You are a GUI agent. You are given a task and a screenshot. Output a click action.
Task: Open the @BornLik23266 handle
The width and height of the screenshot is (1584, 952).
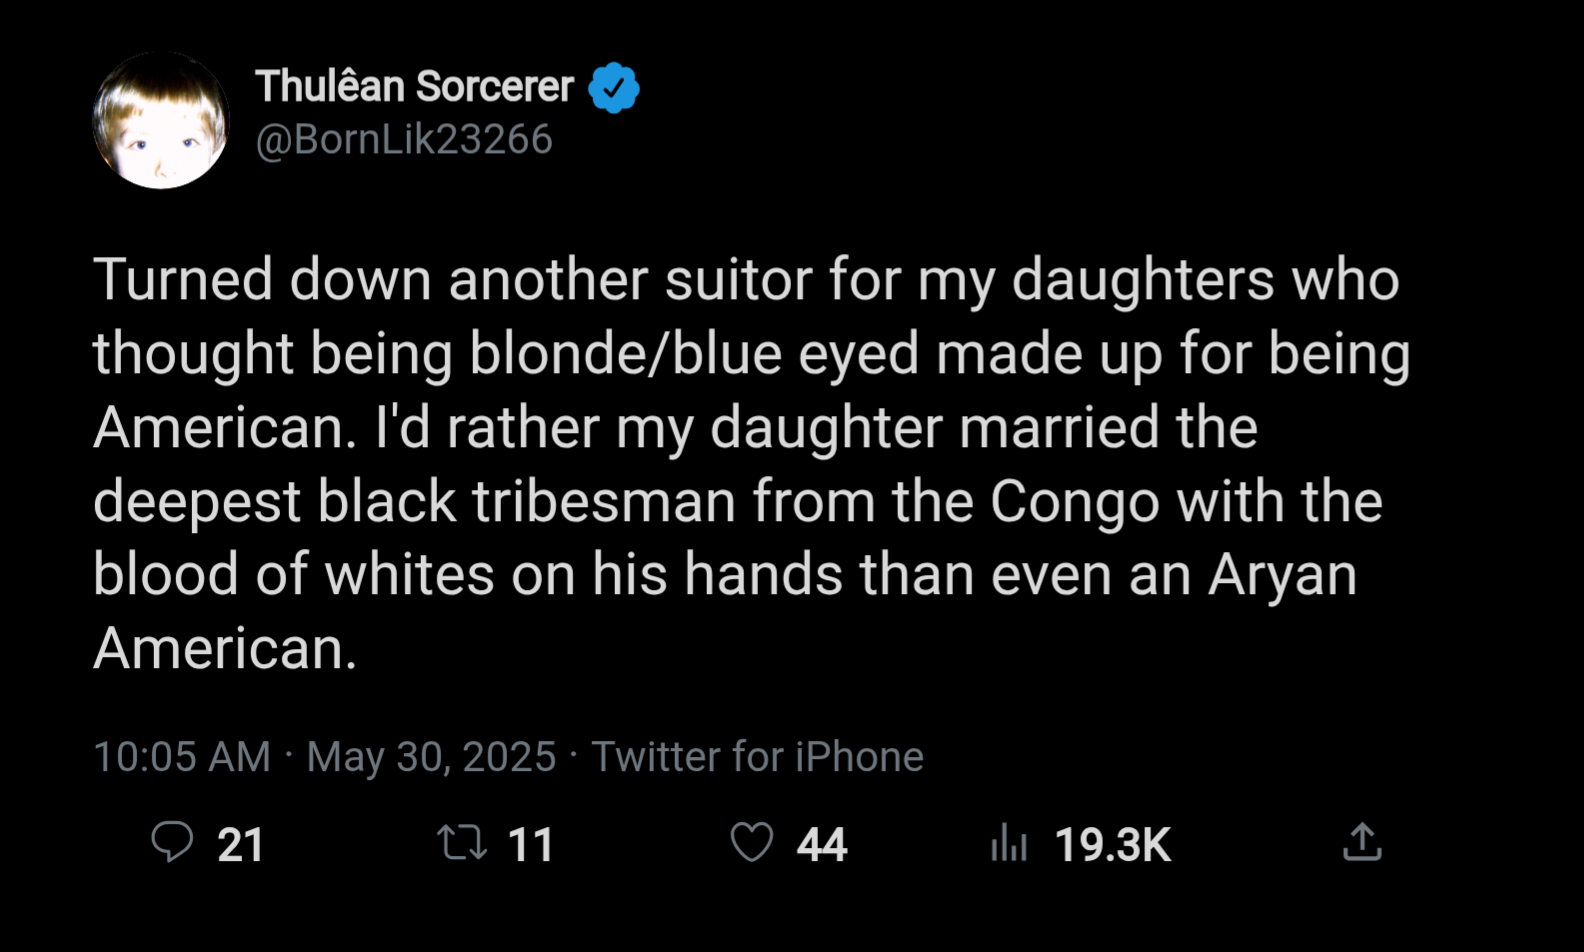[x=404, y=139]
